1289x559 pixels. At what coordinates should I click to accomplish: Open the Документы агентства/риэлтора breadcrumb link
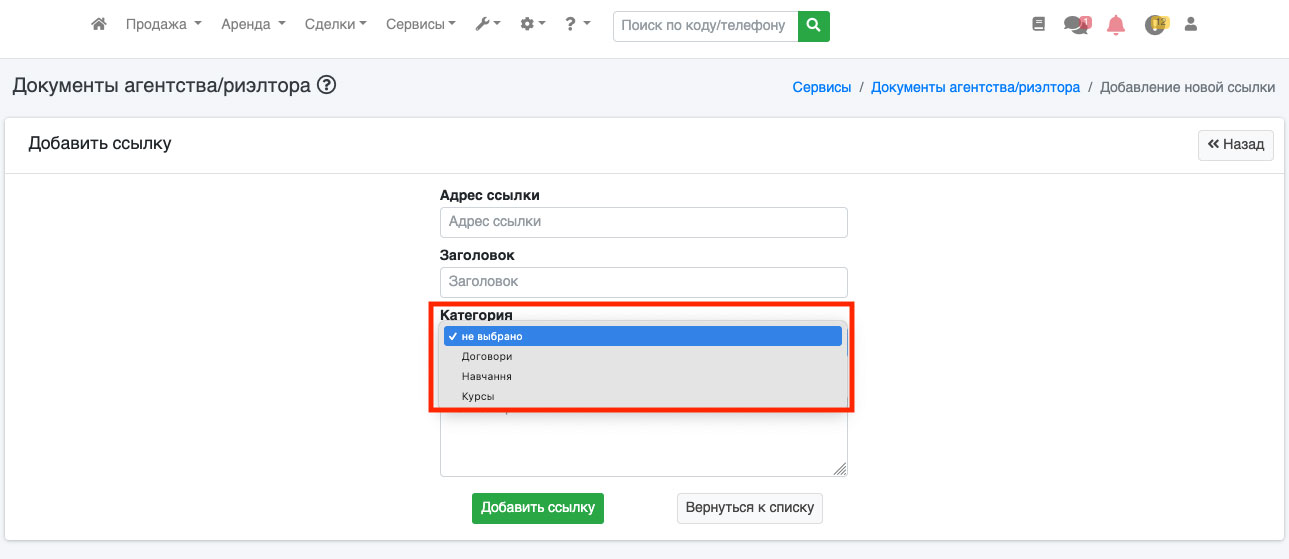tap(975, 87)
